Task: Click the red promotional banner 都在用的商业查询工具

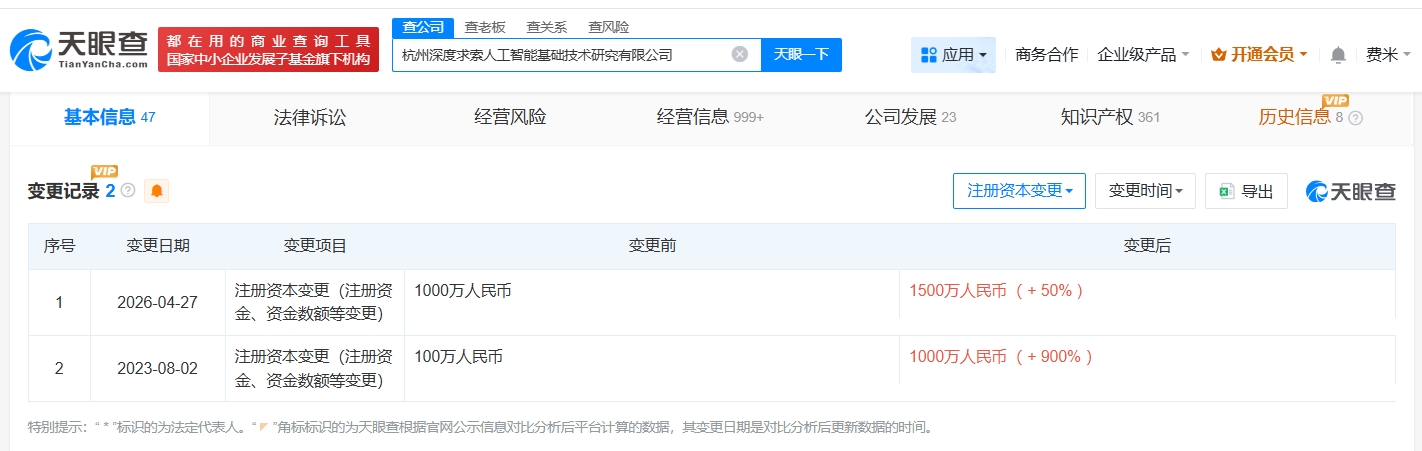Action: pos(269,49)
